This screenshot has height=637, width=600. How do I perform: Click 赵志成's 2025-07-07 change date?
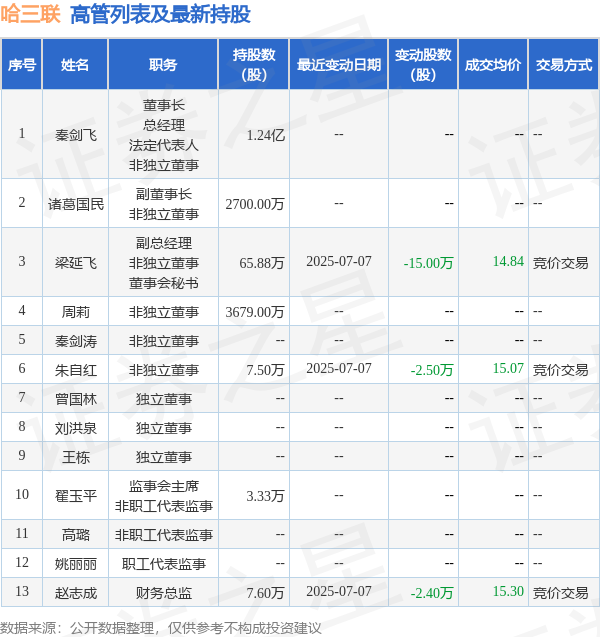click(x=339, y=591)
